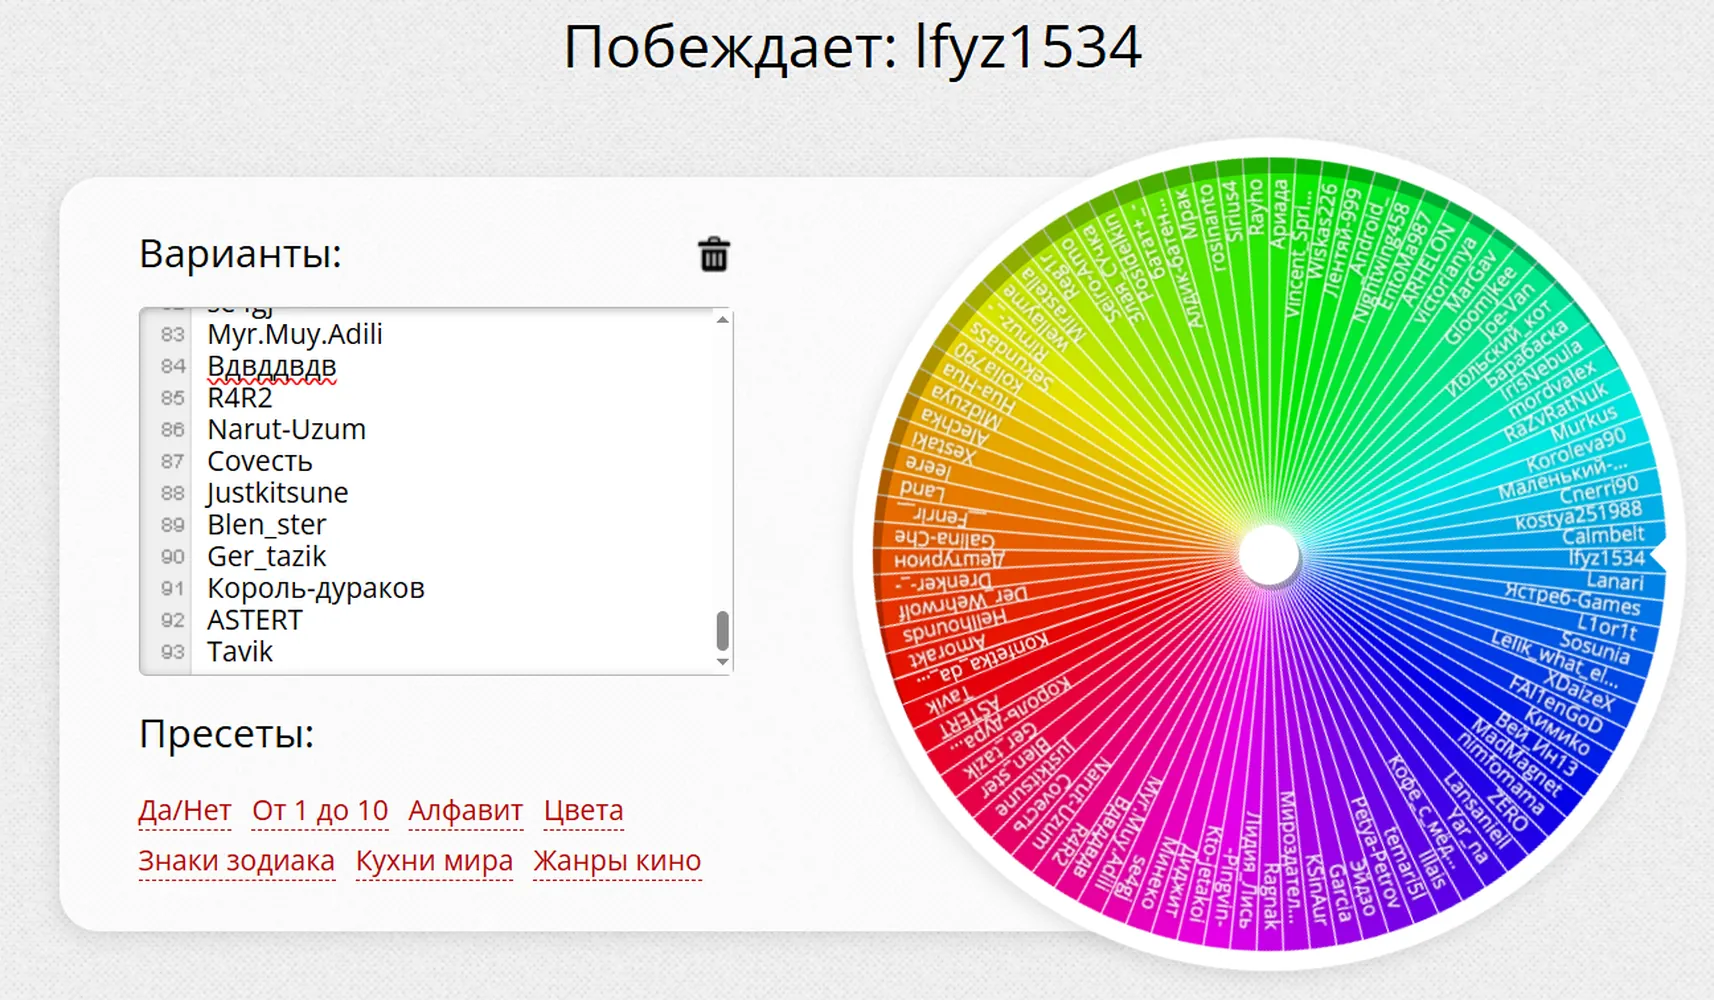Select the Совесть line
Viewport: 1714px width, 1000px height.
[260, 462]
